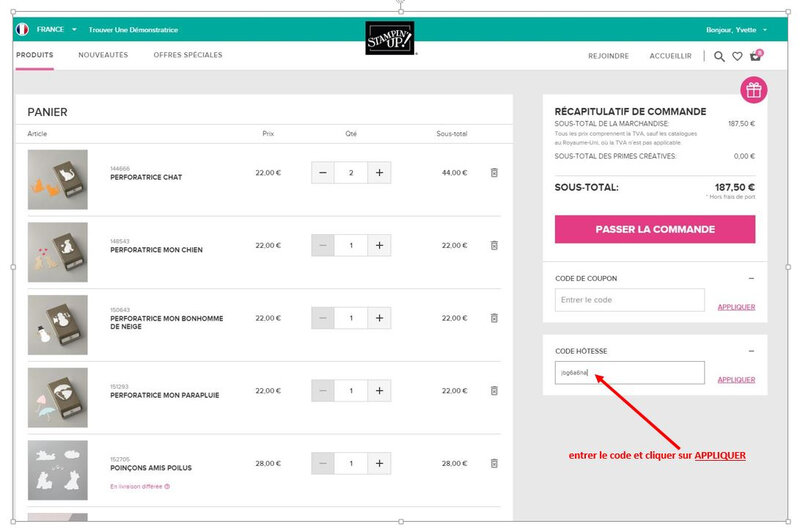Click the POINÇONS AMIS POILUS product name
This screenshot has height=532, width=800.
151,468
